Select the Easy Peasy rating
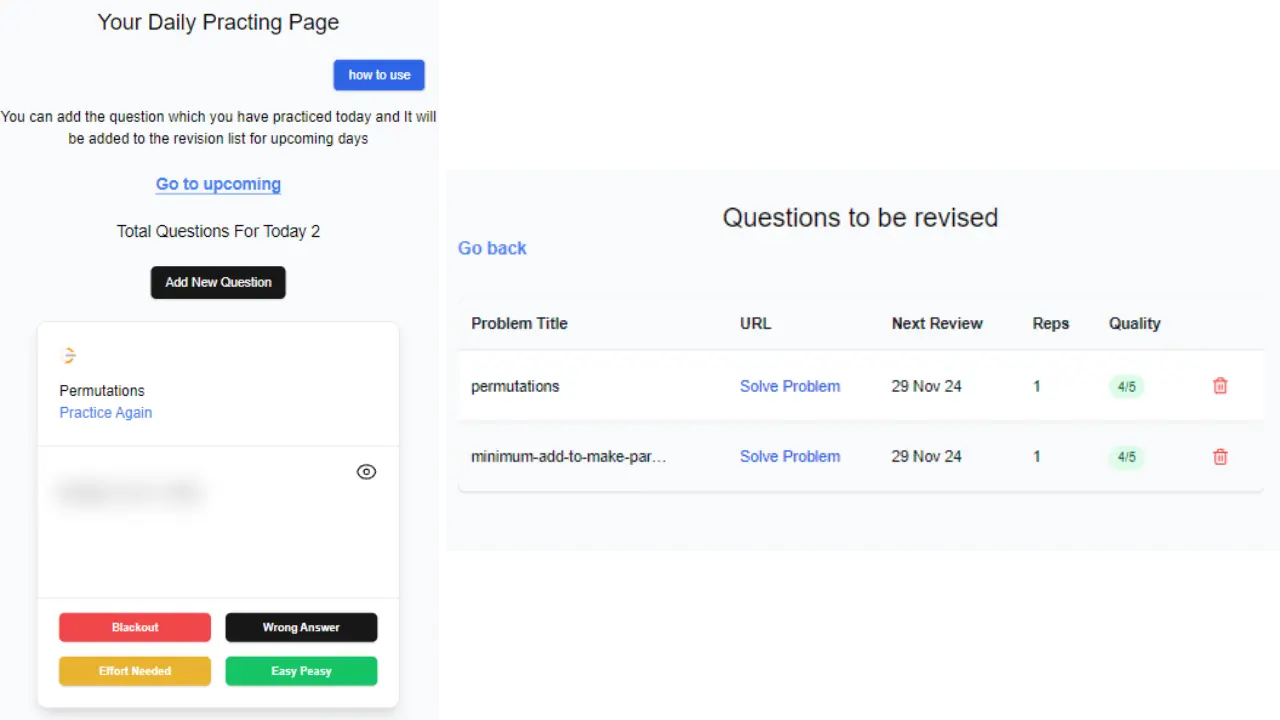 [301, 671]
